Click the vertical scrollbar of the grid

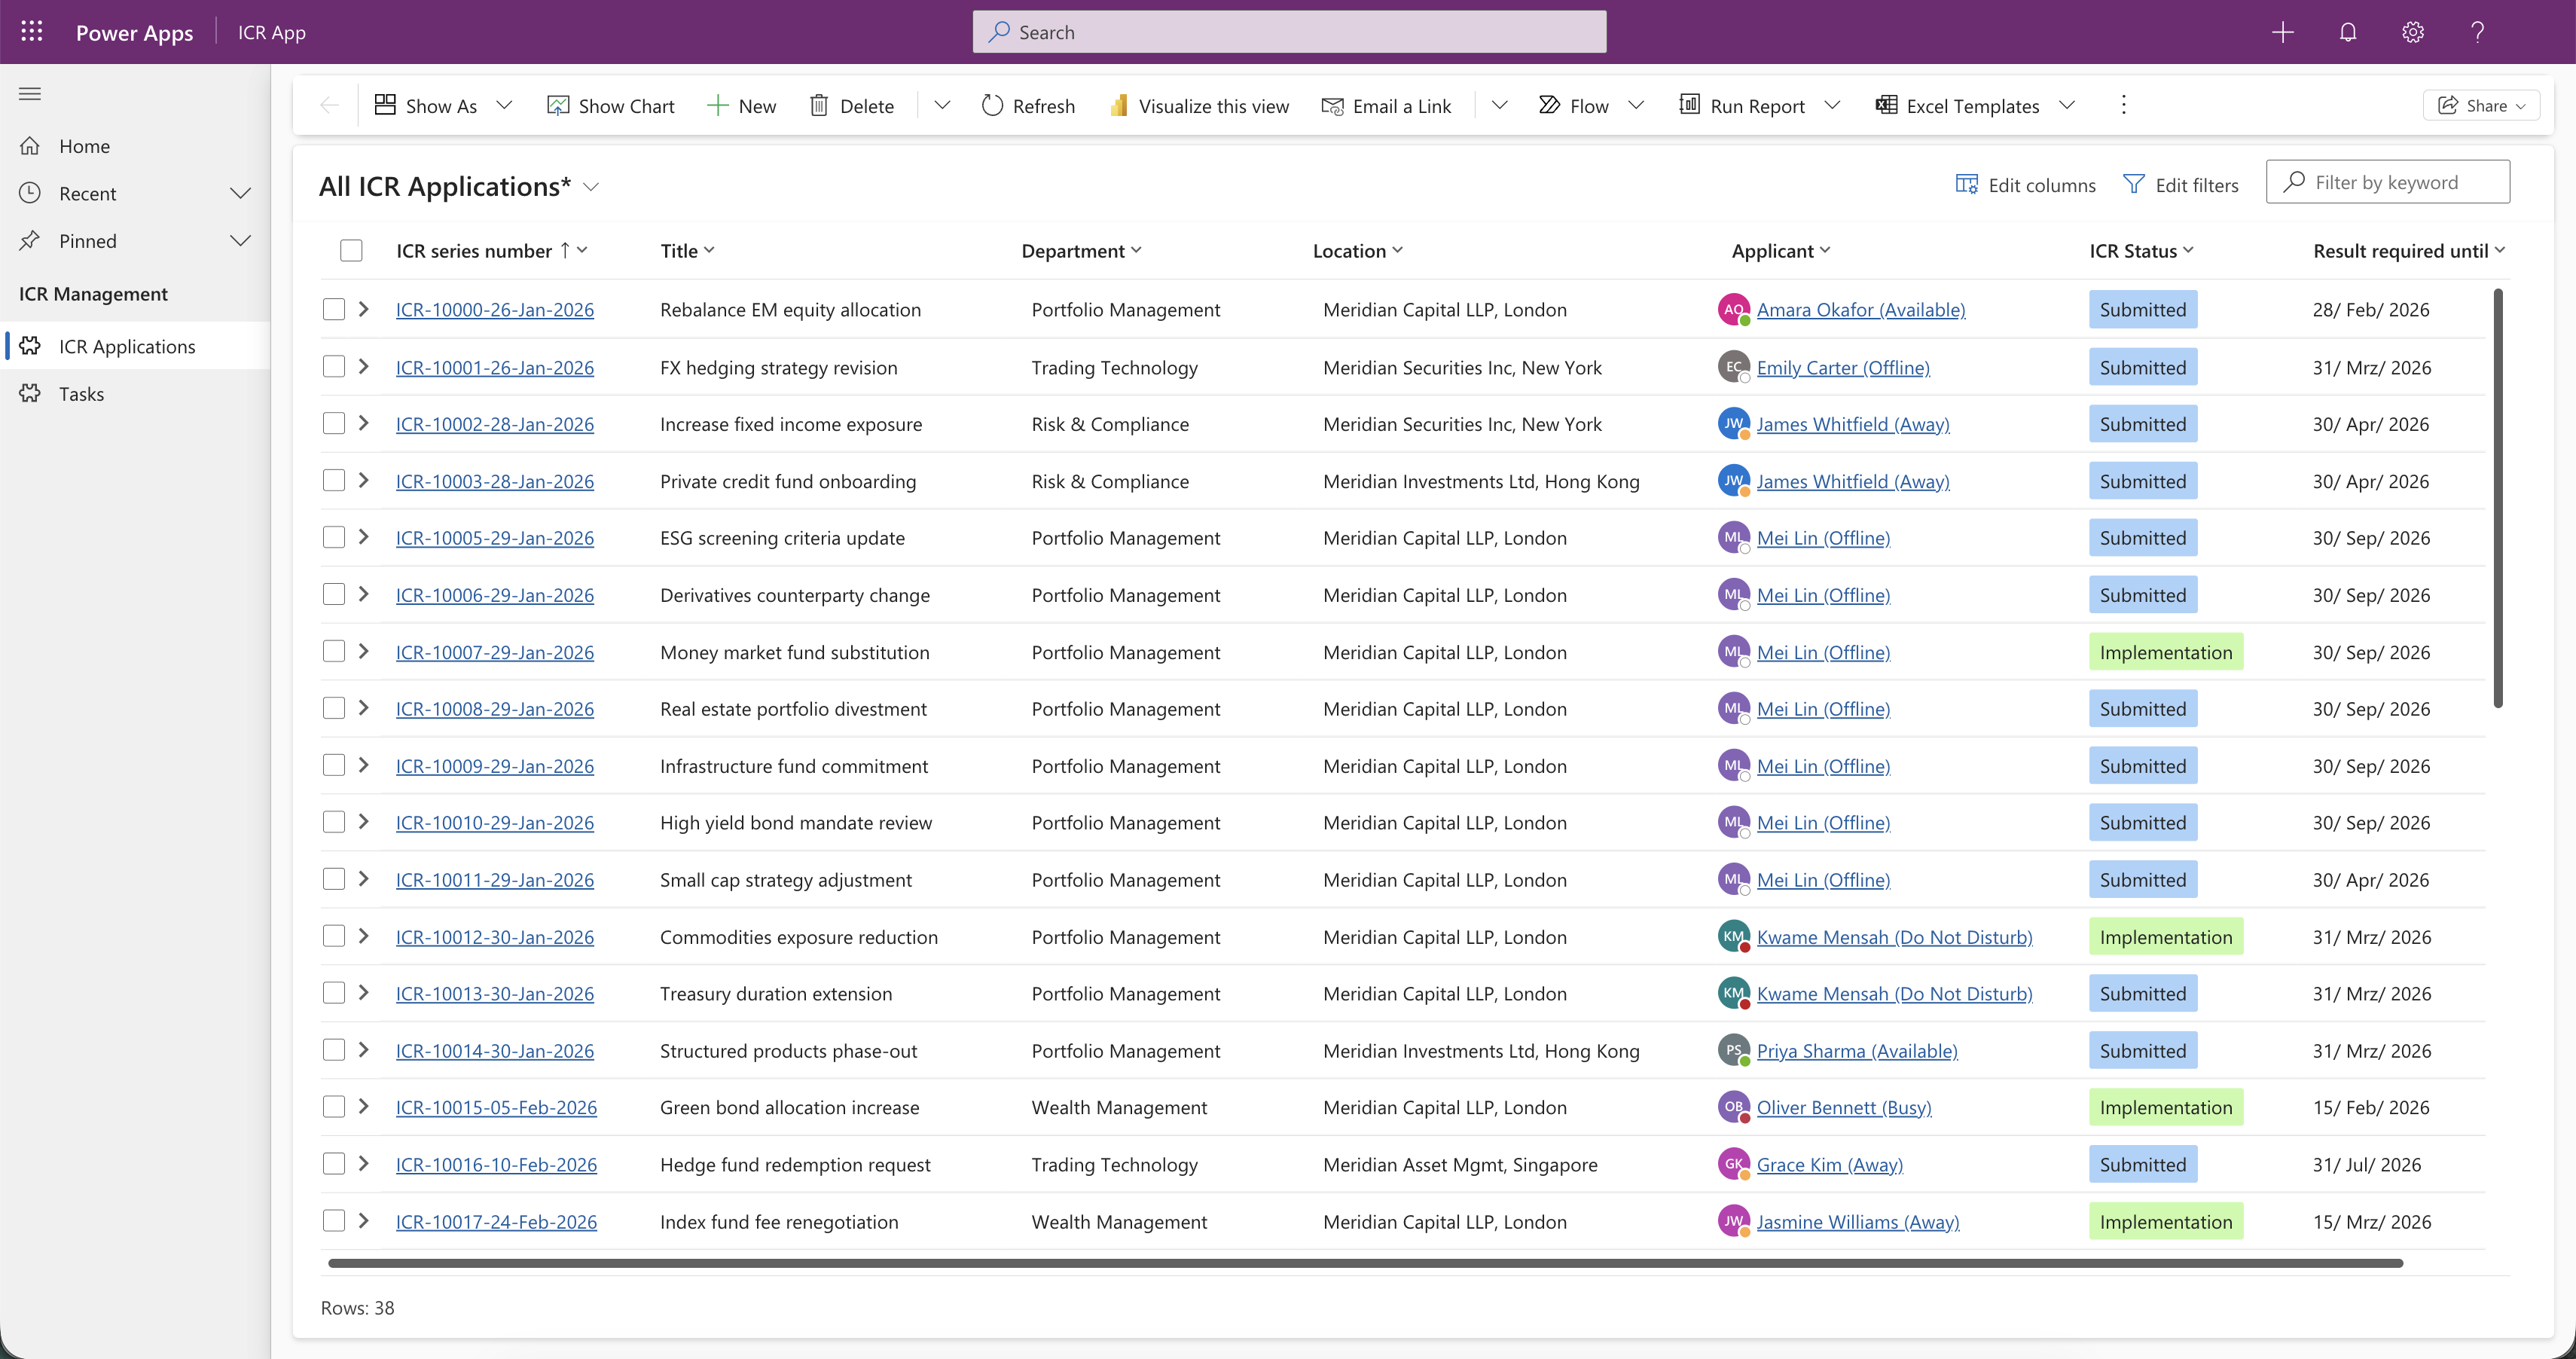click(x=2497, y=497)
